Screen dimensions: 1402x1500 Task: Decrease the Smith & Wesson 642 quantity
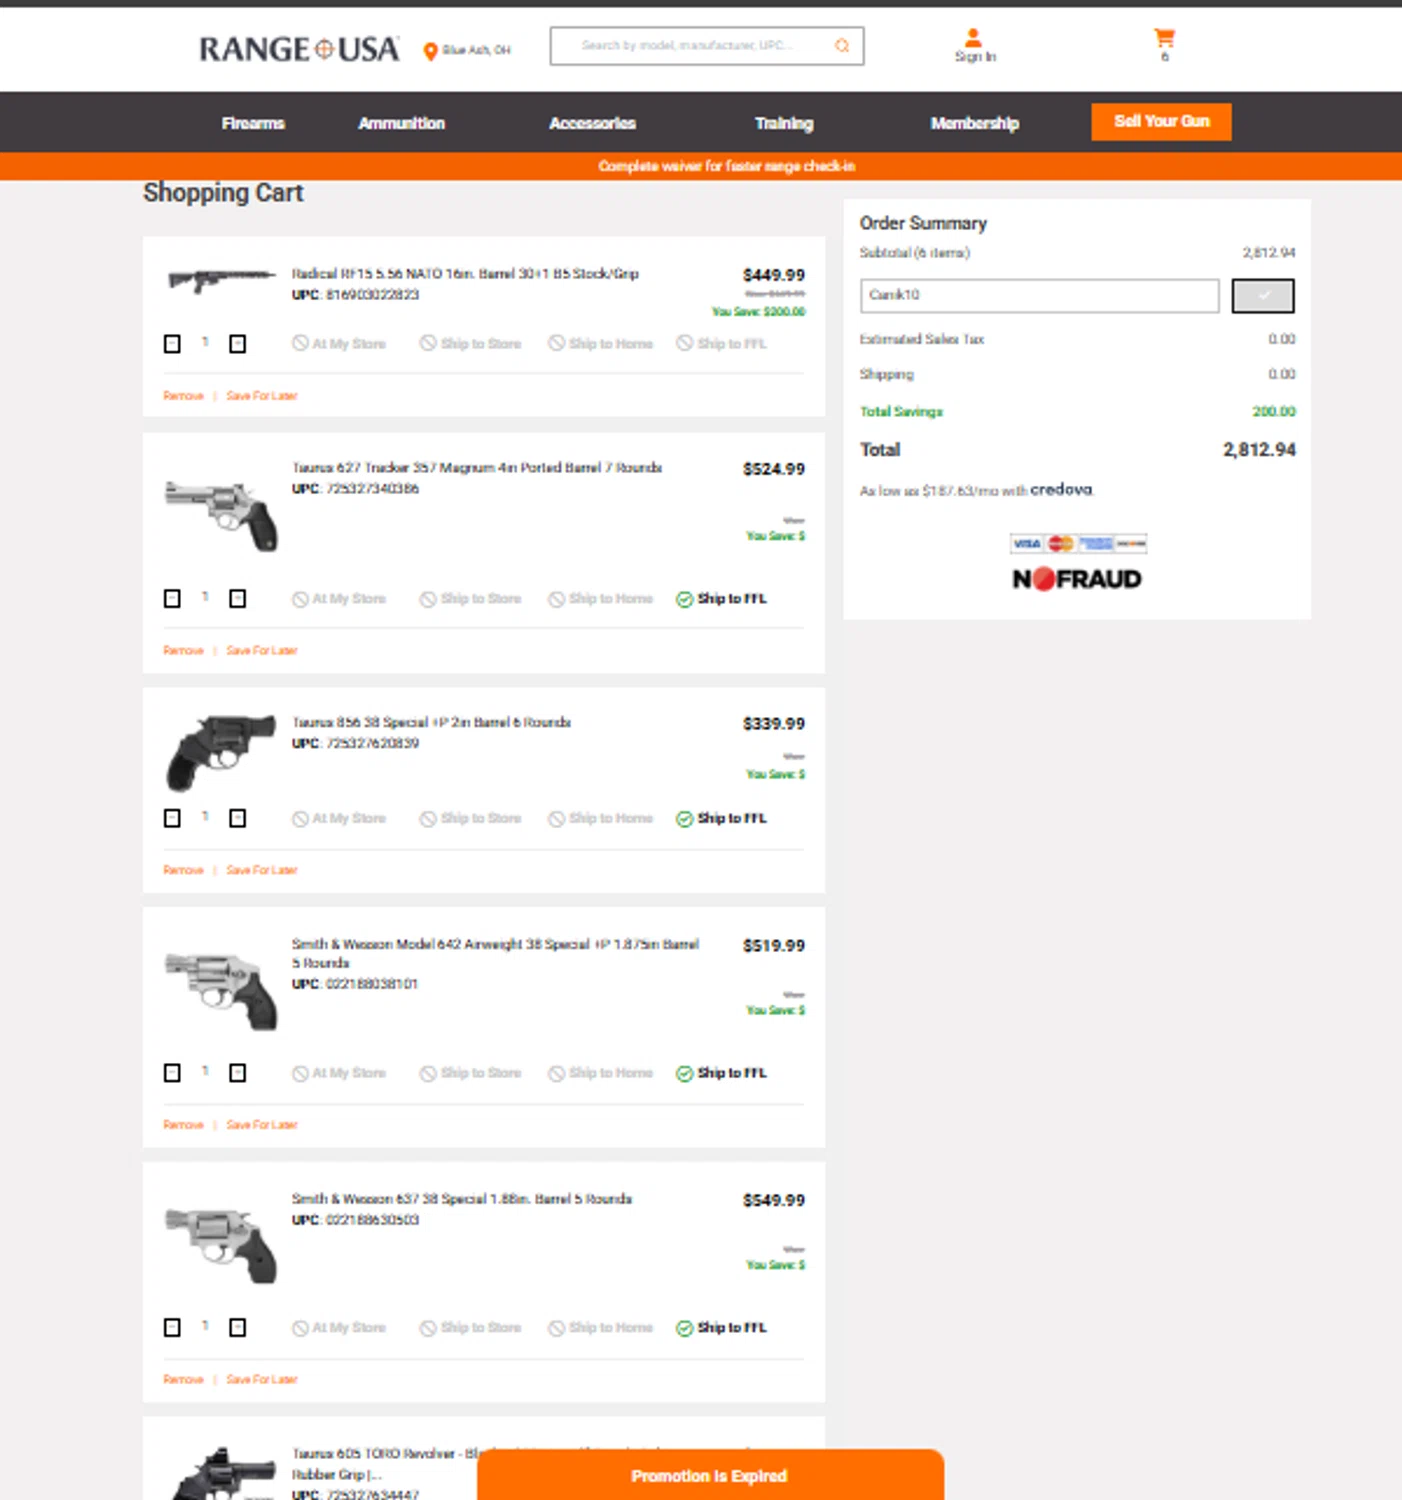tap(172, 1073)
